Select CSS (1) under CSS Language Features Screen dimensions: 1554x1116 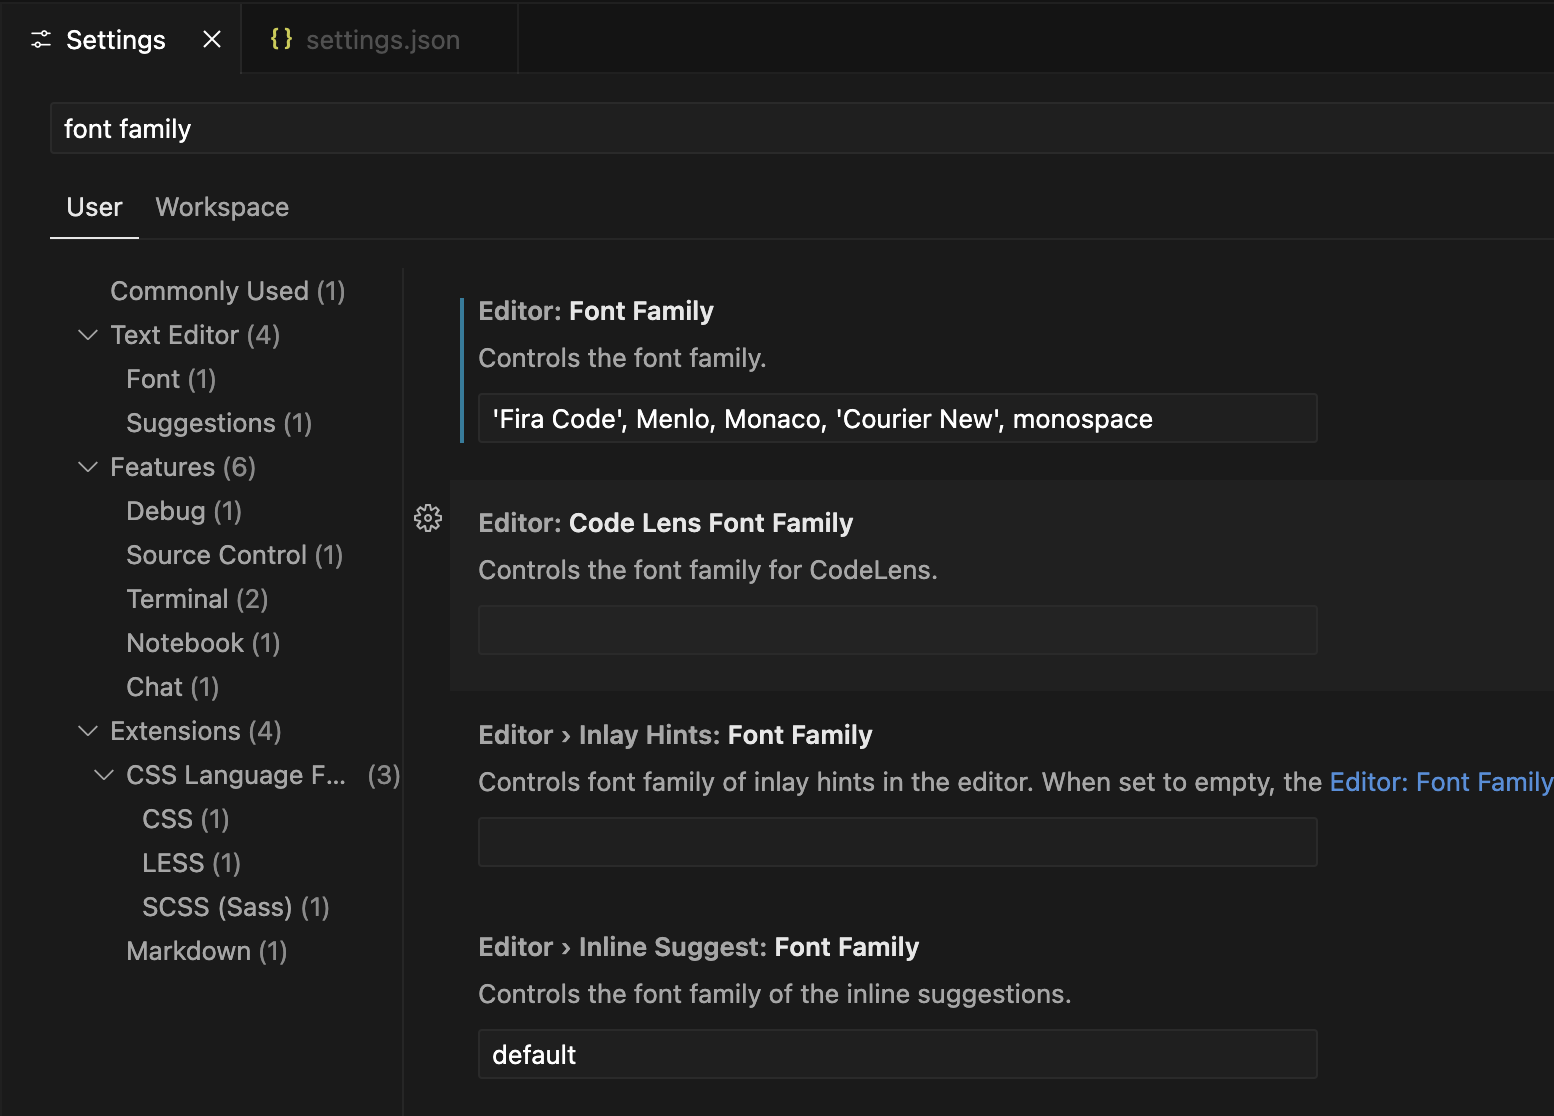(186, 819)
